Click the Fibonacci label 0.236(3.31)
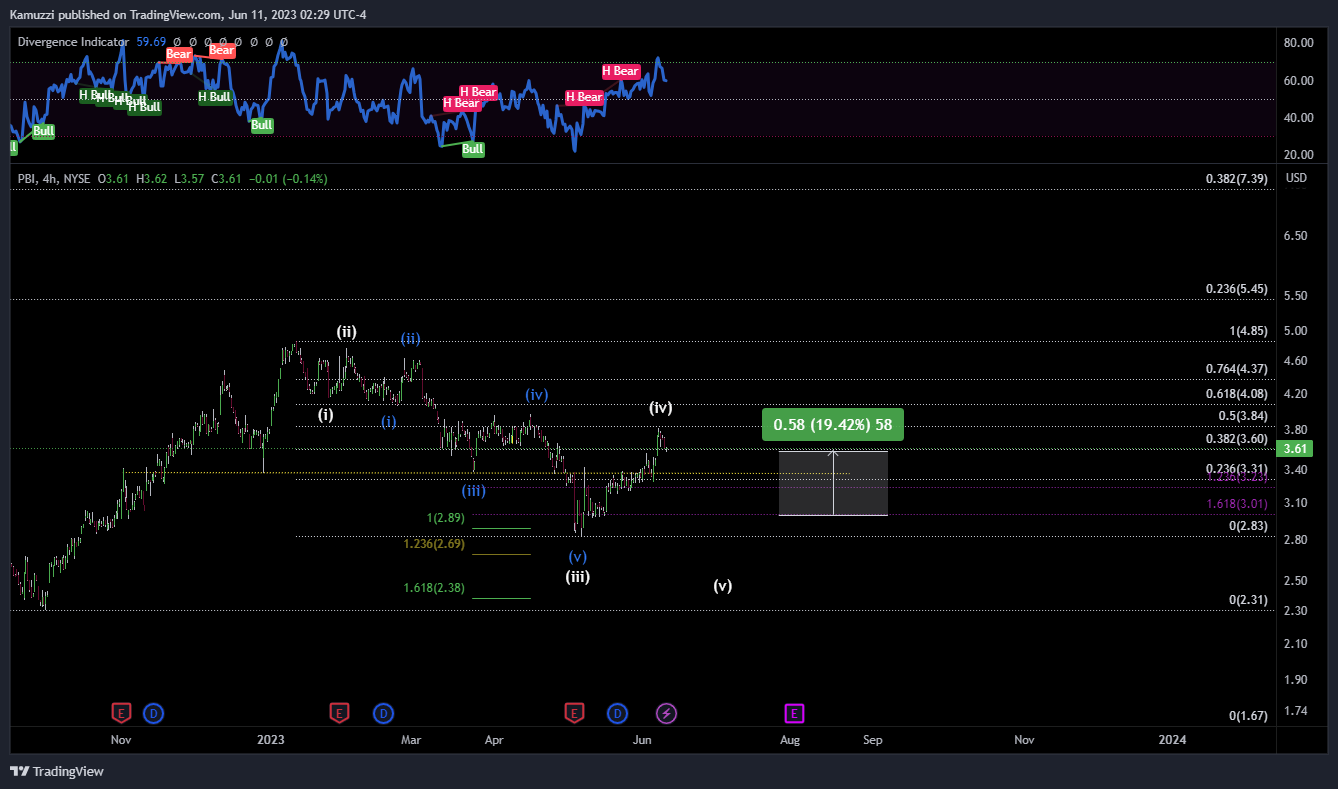The image size is (1338, 789). pyautogui.click(x=1237, y=469)
